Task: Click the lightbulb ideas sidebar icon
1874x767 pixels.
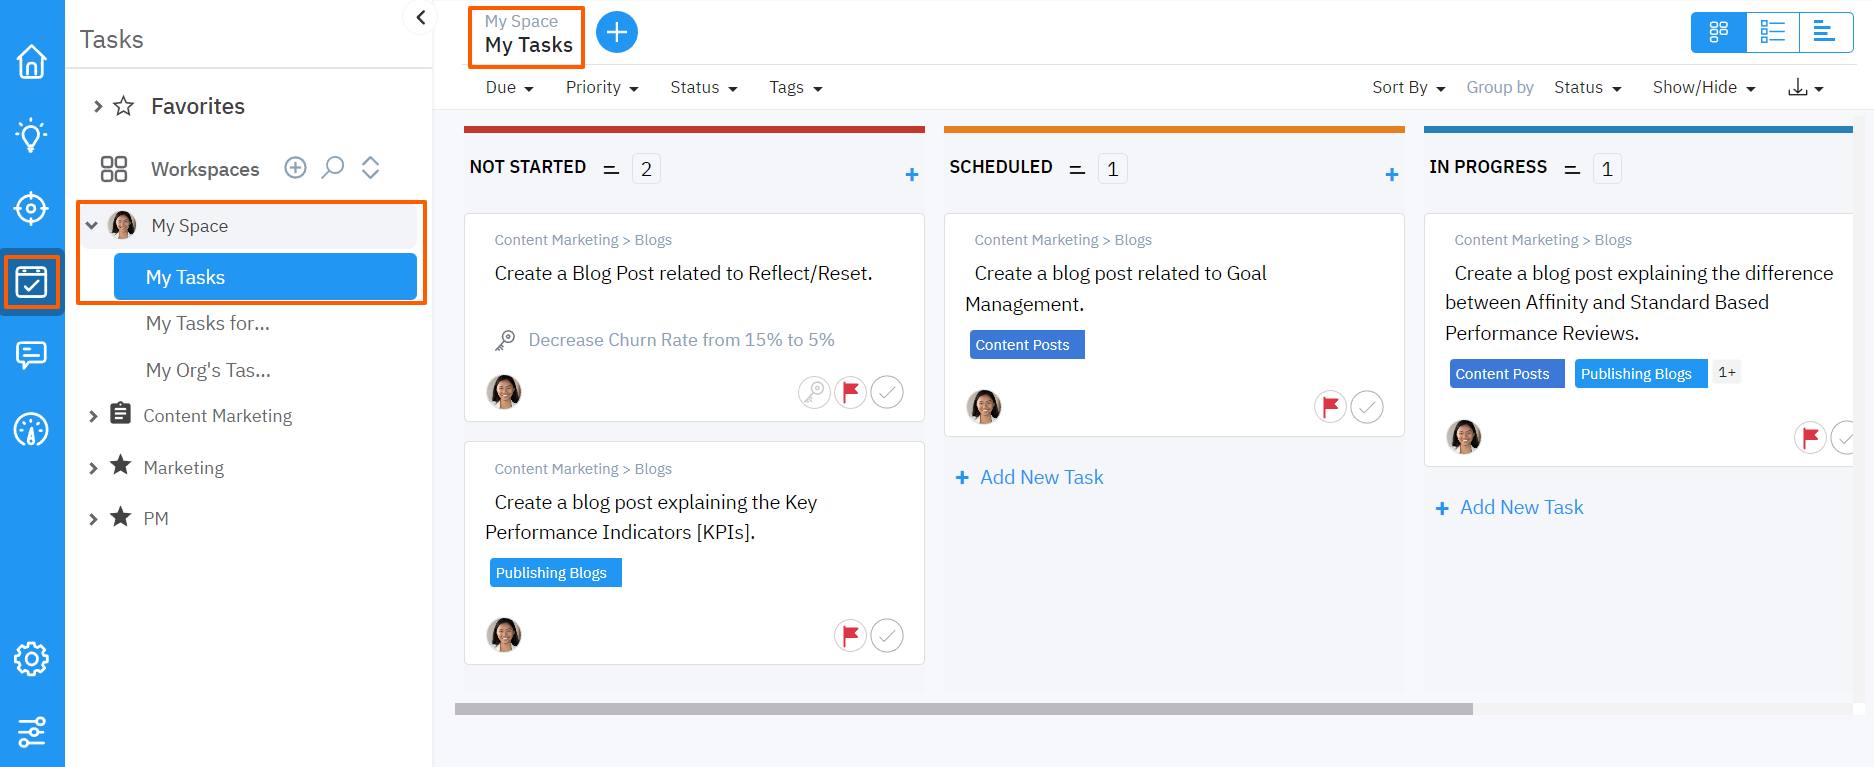Action: 31,135
